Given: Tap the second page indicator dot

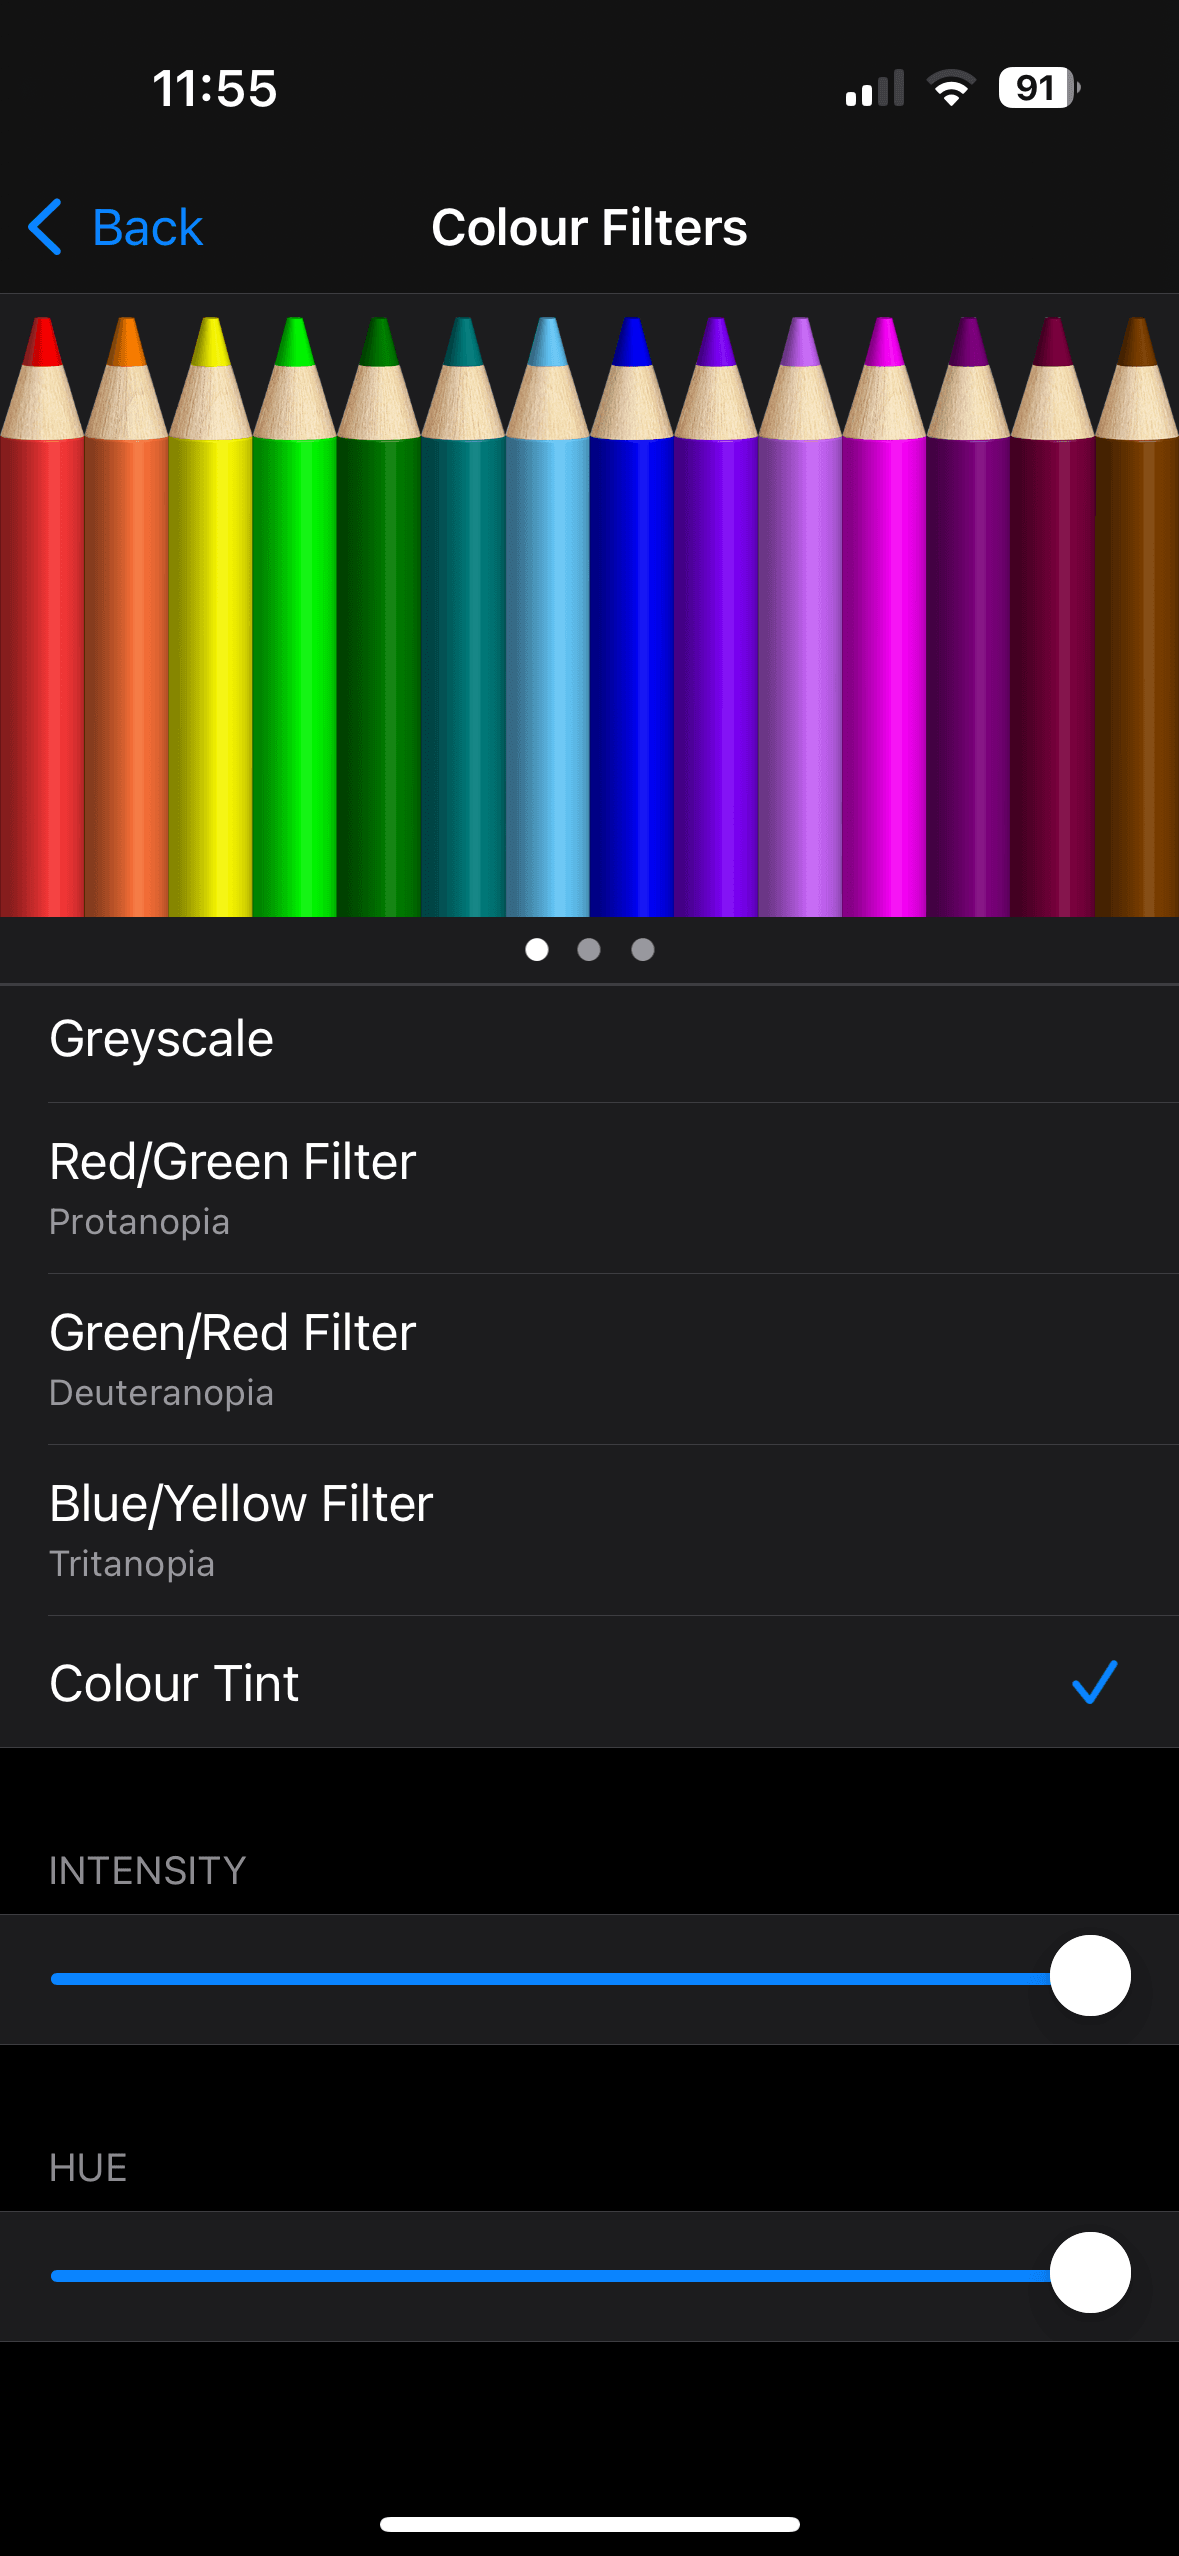Looking at the screenshot, I should click(589, 949).
